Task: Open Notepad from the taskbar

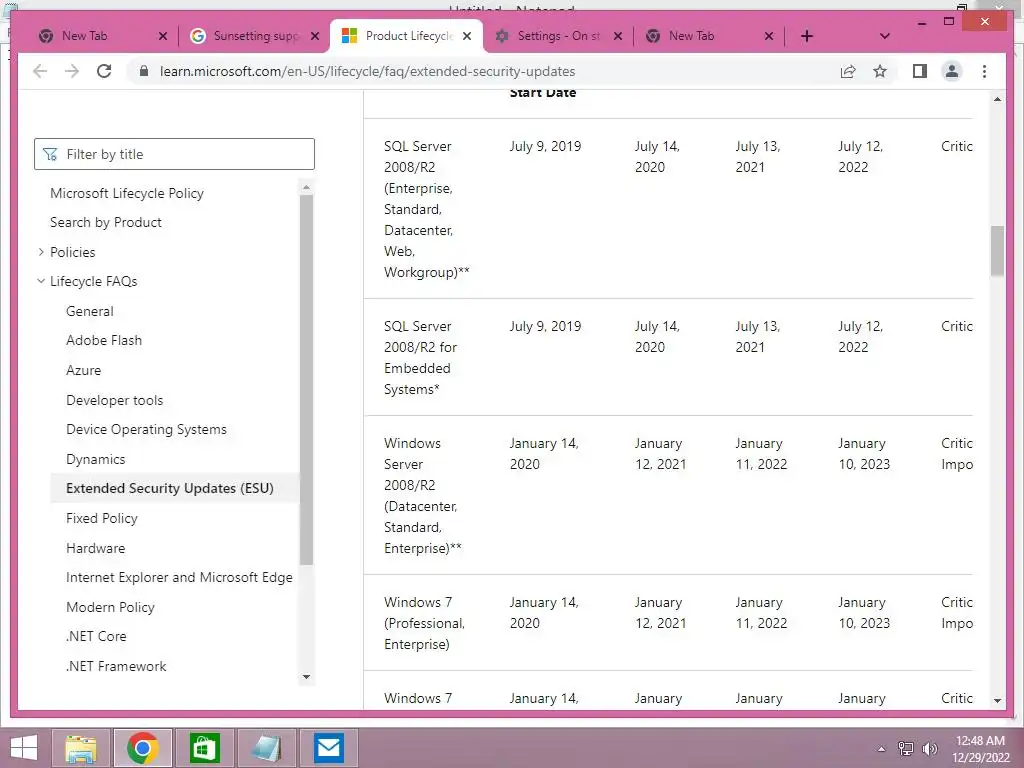Action: point(266,748)
